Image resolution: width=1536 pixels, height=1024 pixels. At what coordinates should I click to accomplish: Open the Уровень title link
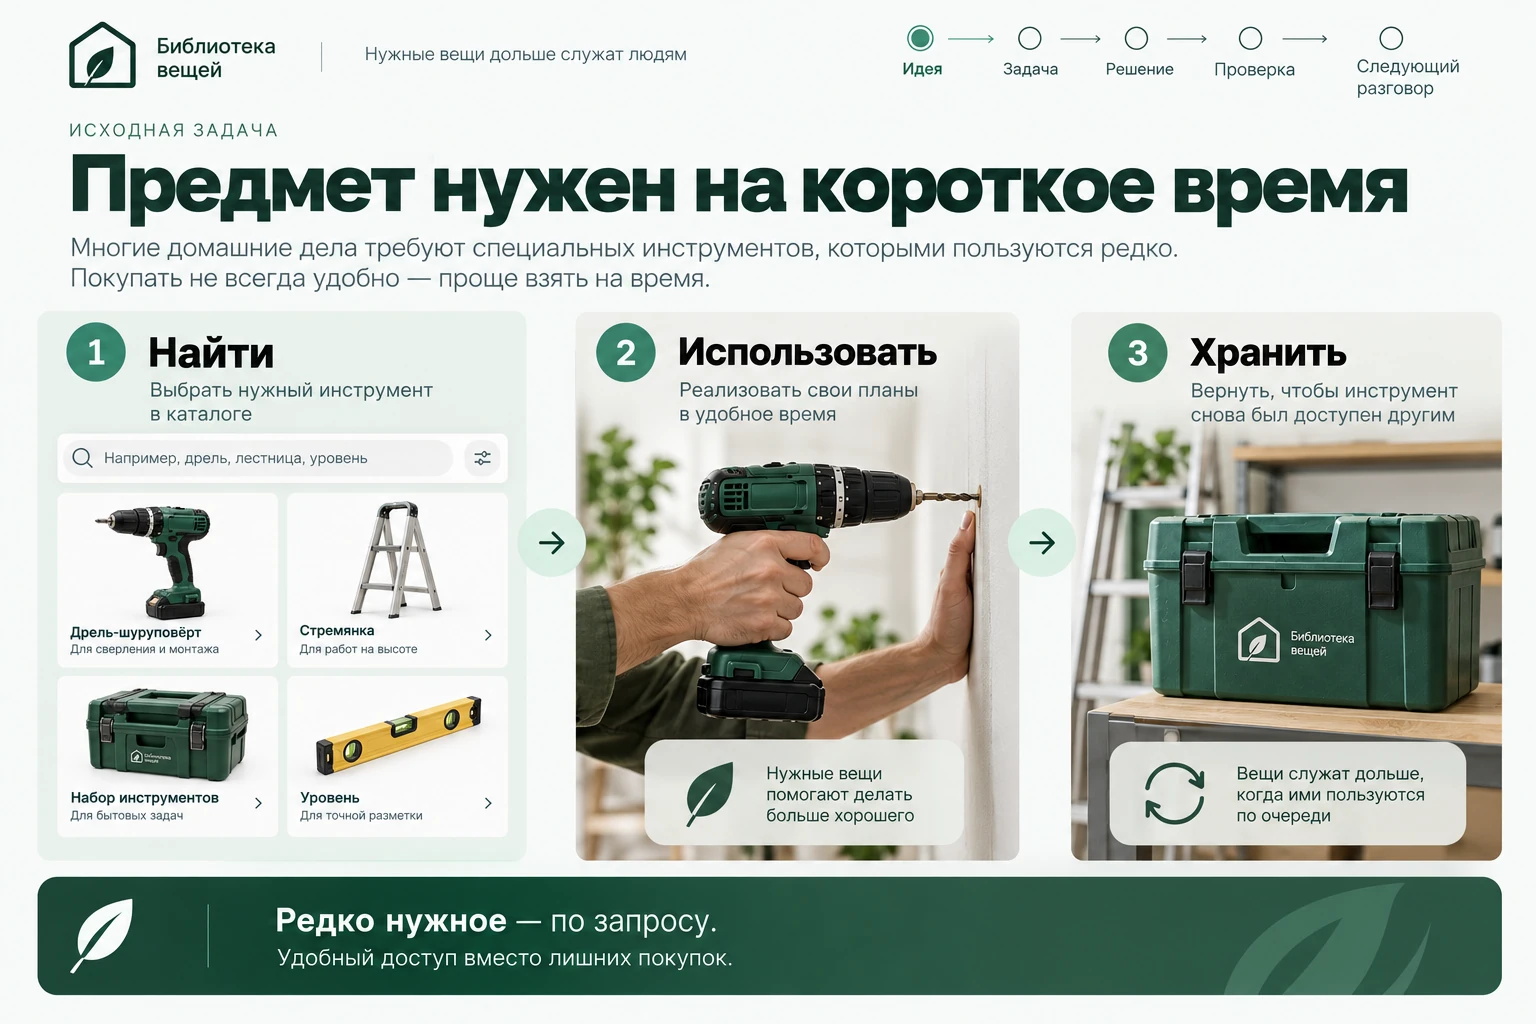point(329,798)
